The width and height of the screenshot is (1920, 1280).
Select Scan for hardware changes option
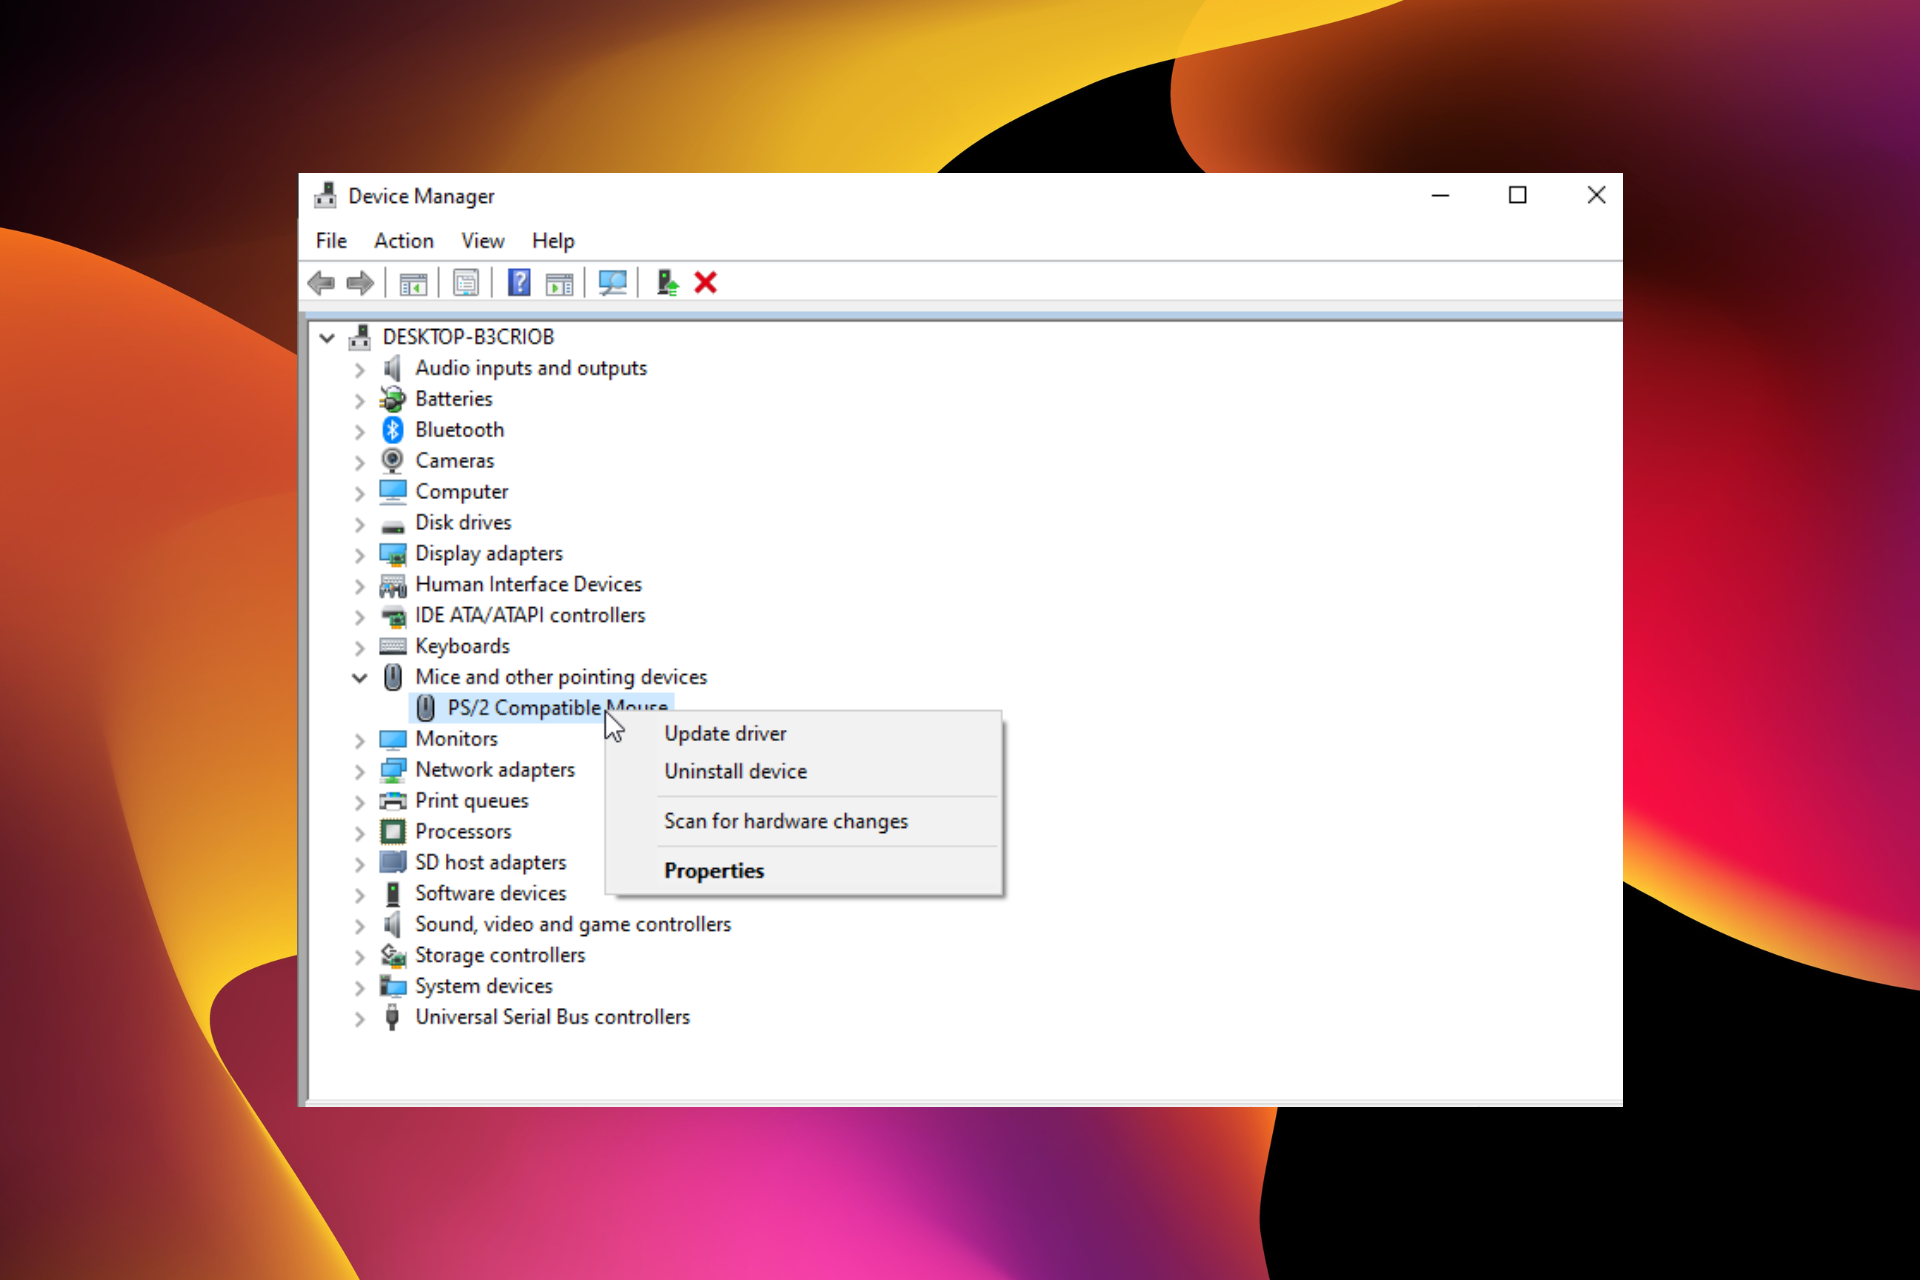tap(786, 820)
